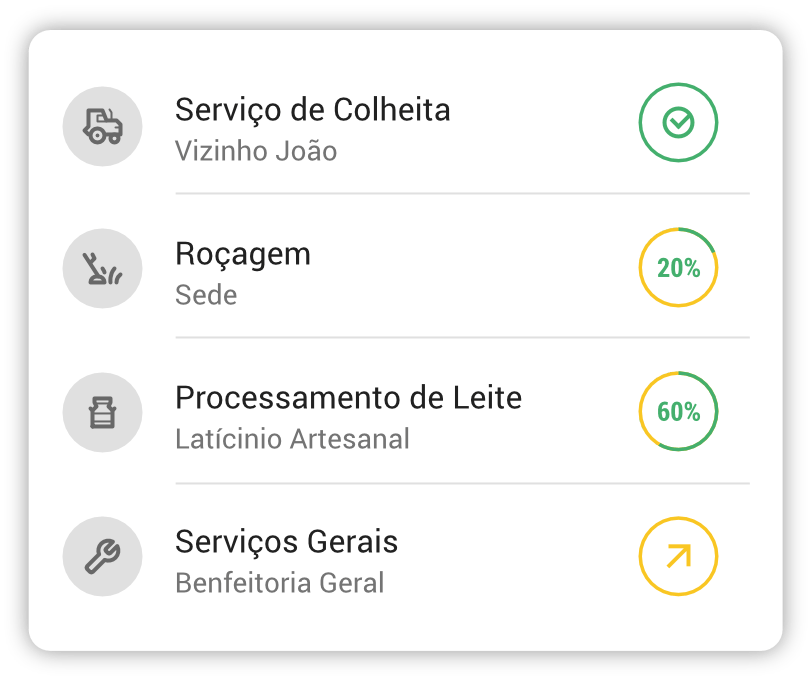Click the brush cutter icon for Roçagem
This screenshot has height=680, width=812.
[x=102, y=268]
